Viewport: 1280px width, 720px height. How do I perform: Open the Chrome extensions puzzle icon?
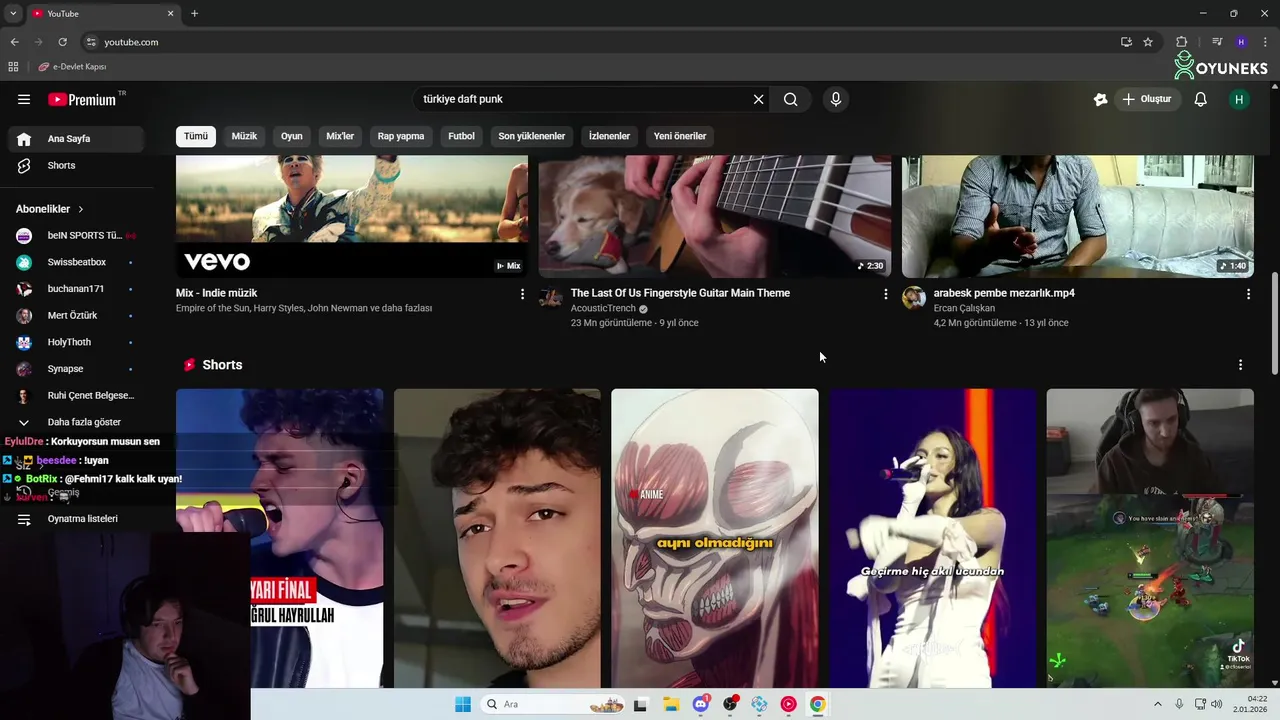1182,42
